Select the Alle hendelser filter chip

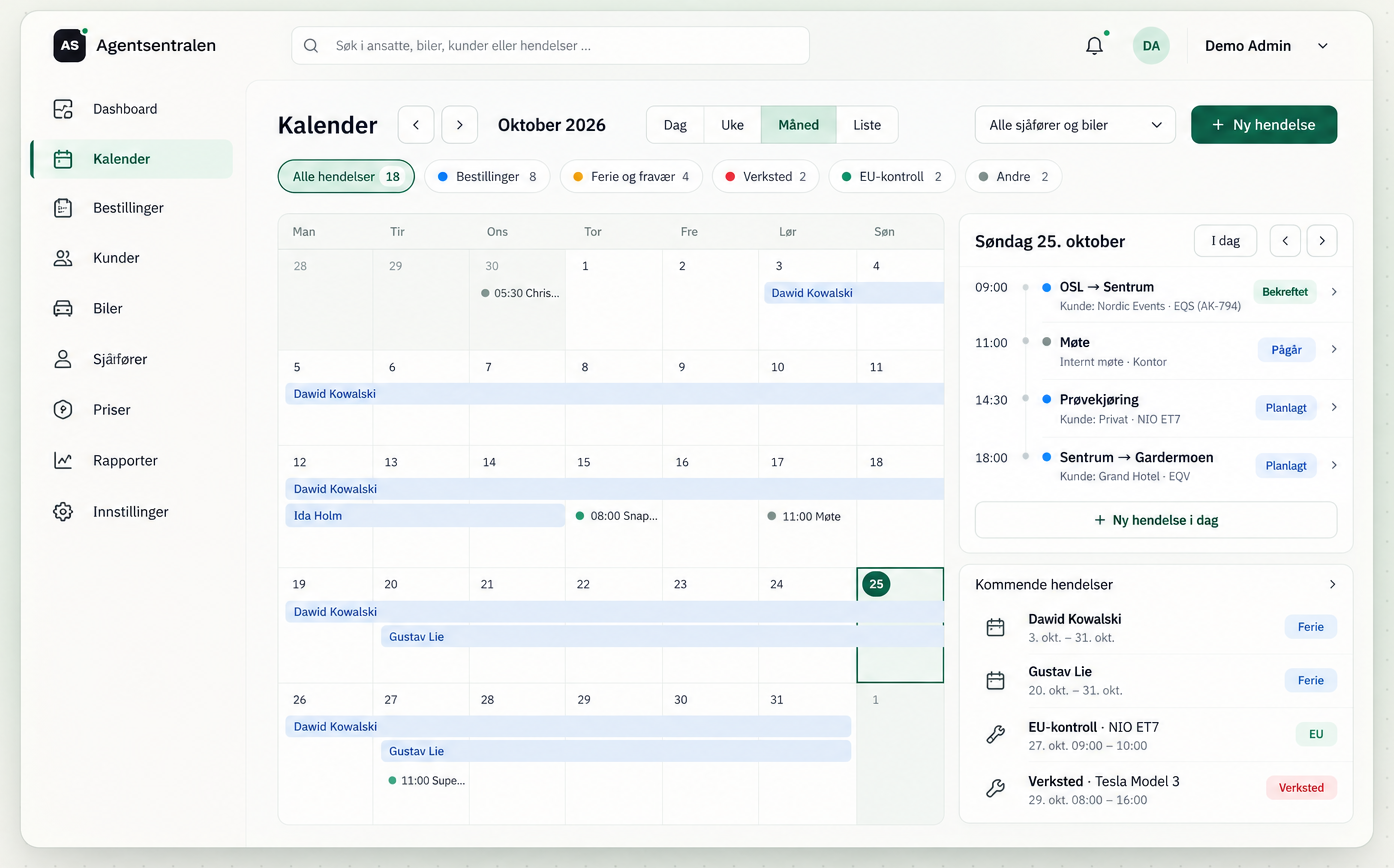pyautogui.click(x=346, y=177)
